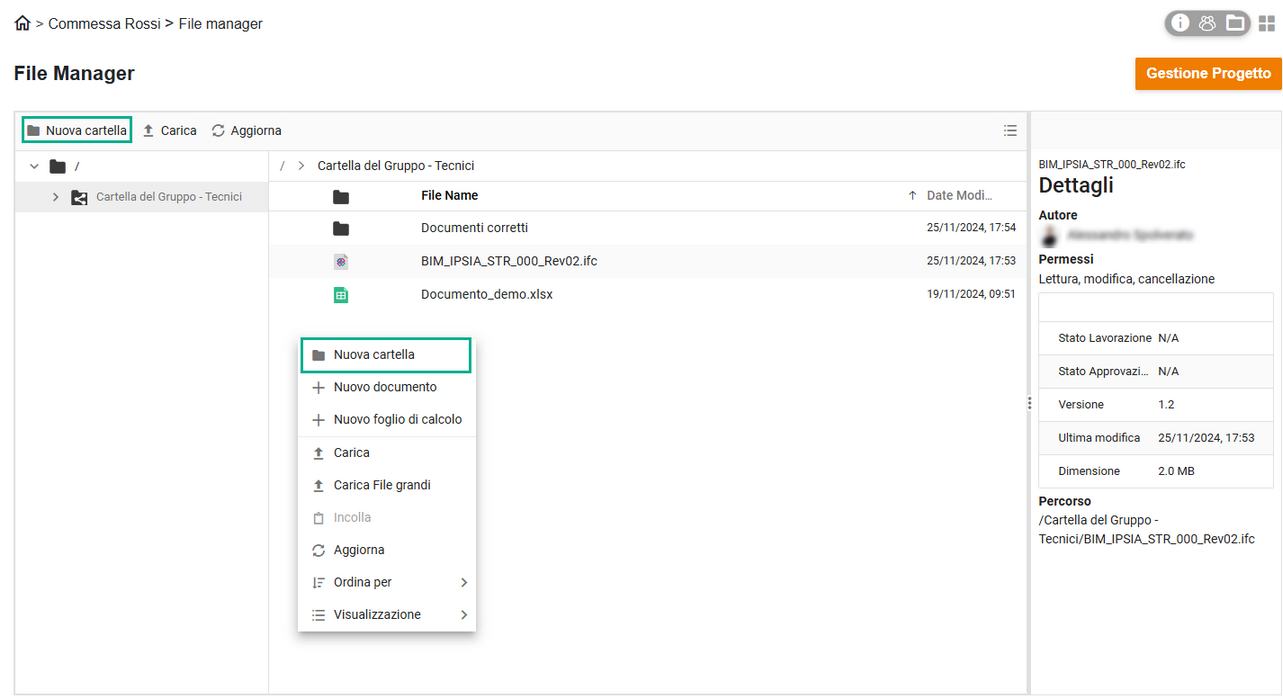Click the Documenti corretti folder icon

click(x=341, y=228)
